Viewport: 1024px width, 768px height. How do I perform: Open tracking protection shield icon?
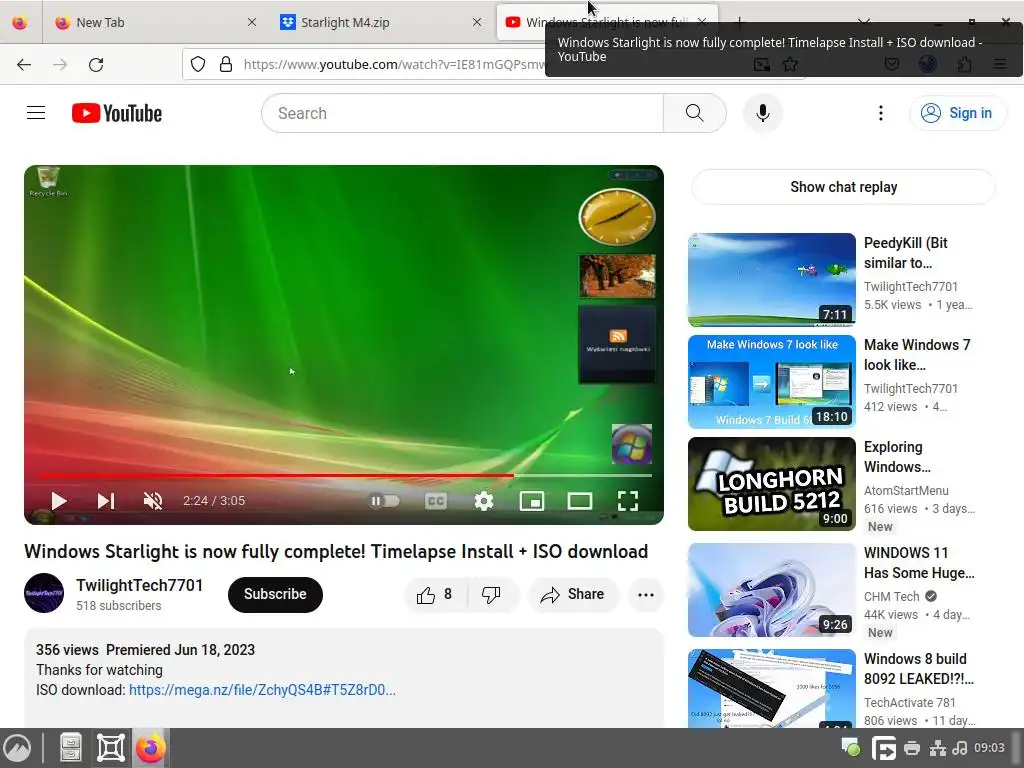(x=198, y=64)
